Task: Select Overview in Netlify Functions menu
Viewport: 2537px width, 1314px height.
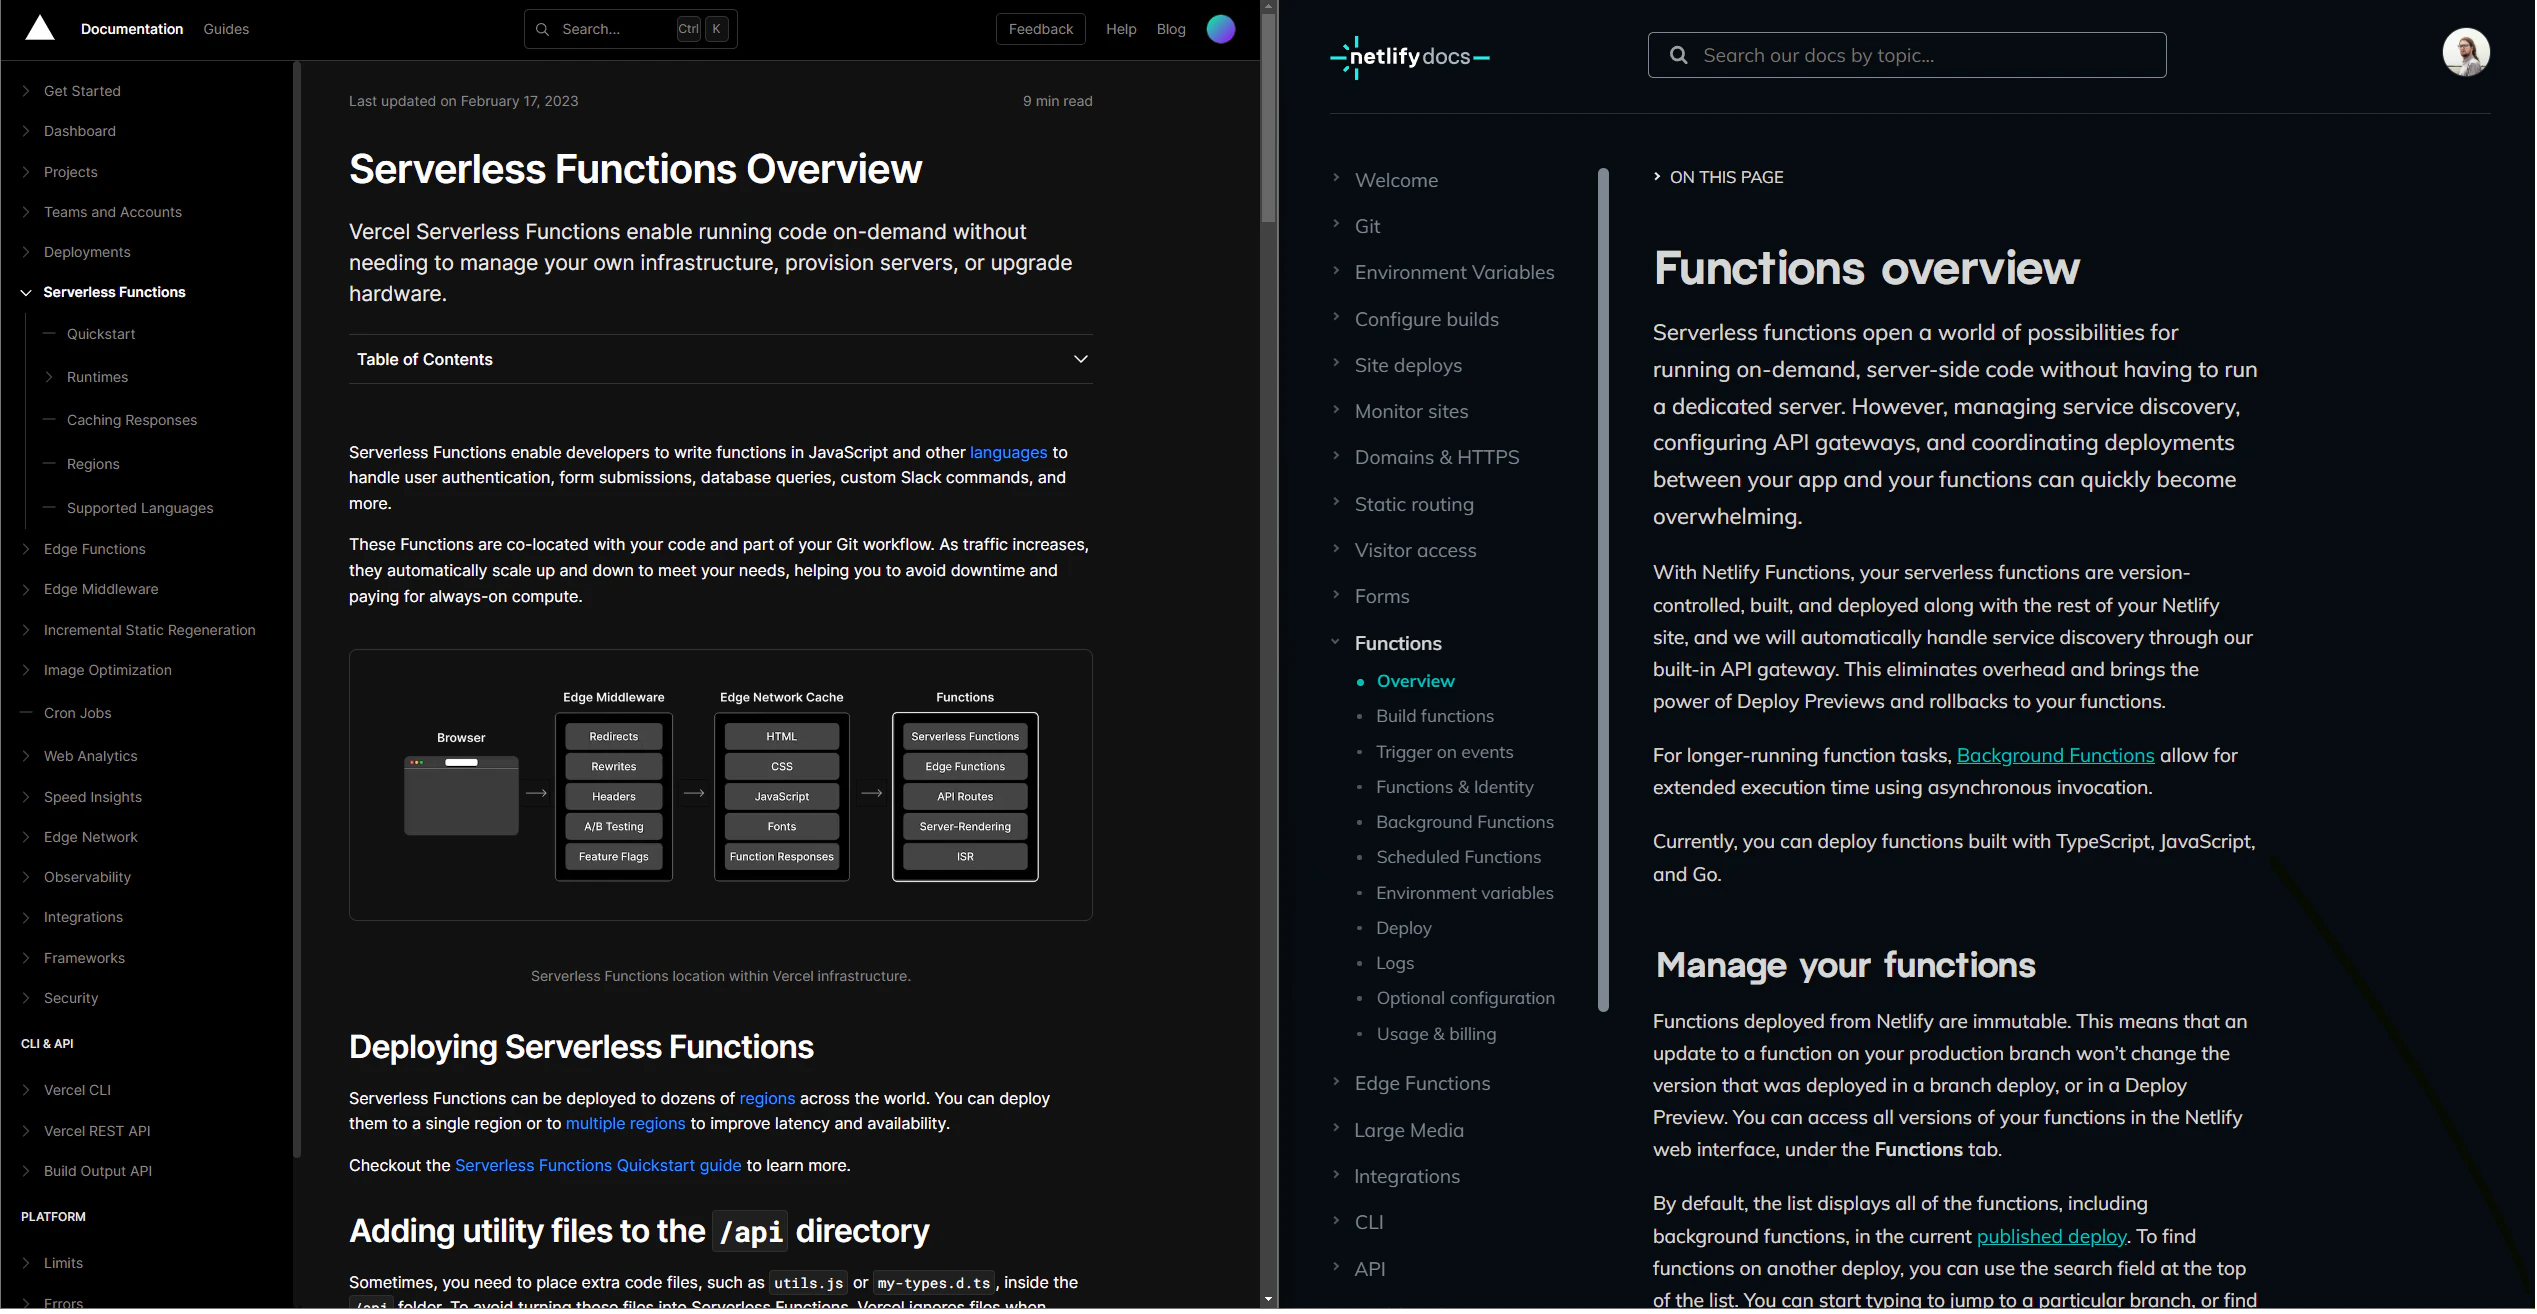Action: pyautogui.click(x=1415, y=681)
